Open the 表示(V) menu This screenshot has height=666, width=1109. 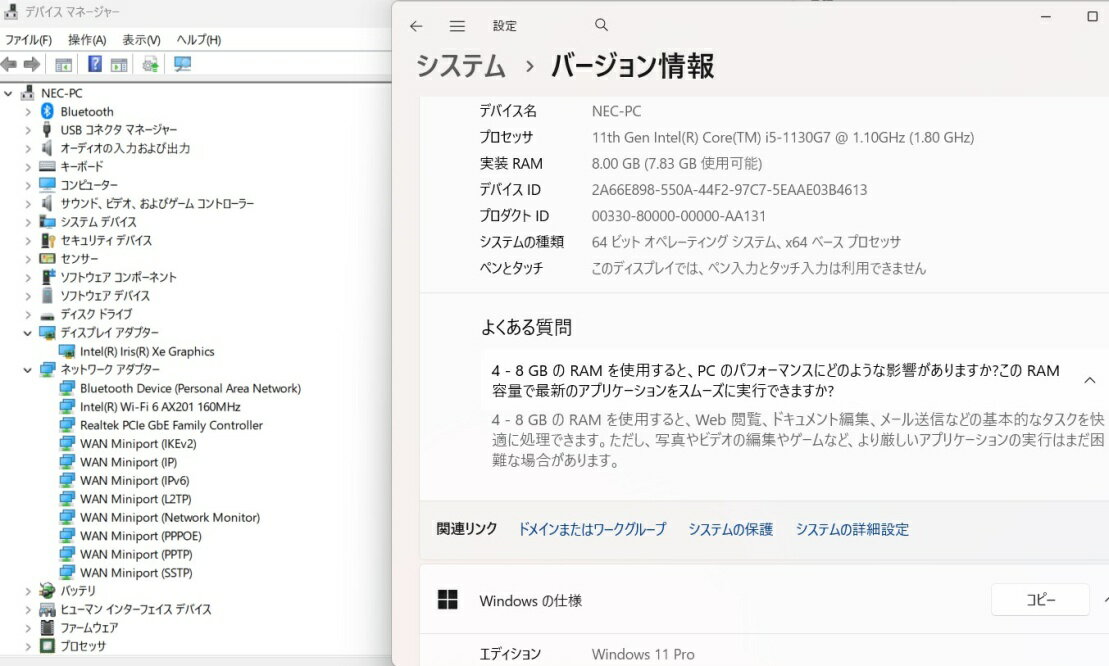[x=141, y=40]
